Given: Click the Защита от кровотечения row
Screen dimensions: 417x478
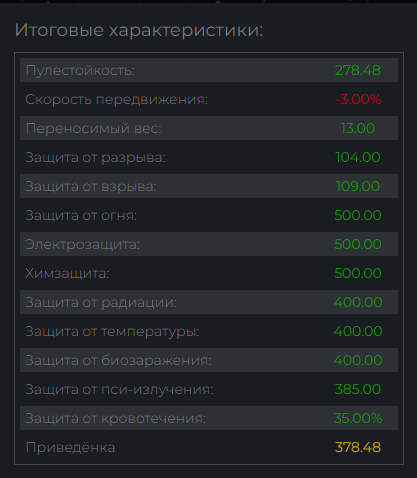Looking at the screenshot, I should pyautogui.click(x=209, y=418).
